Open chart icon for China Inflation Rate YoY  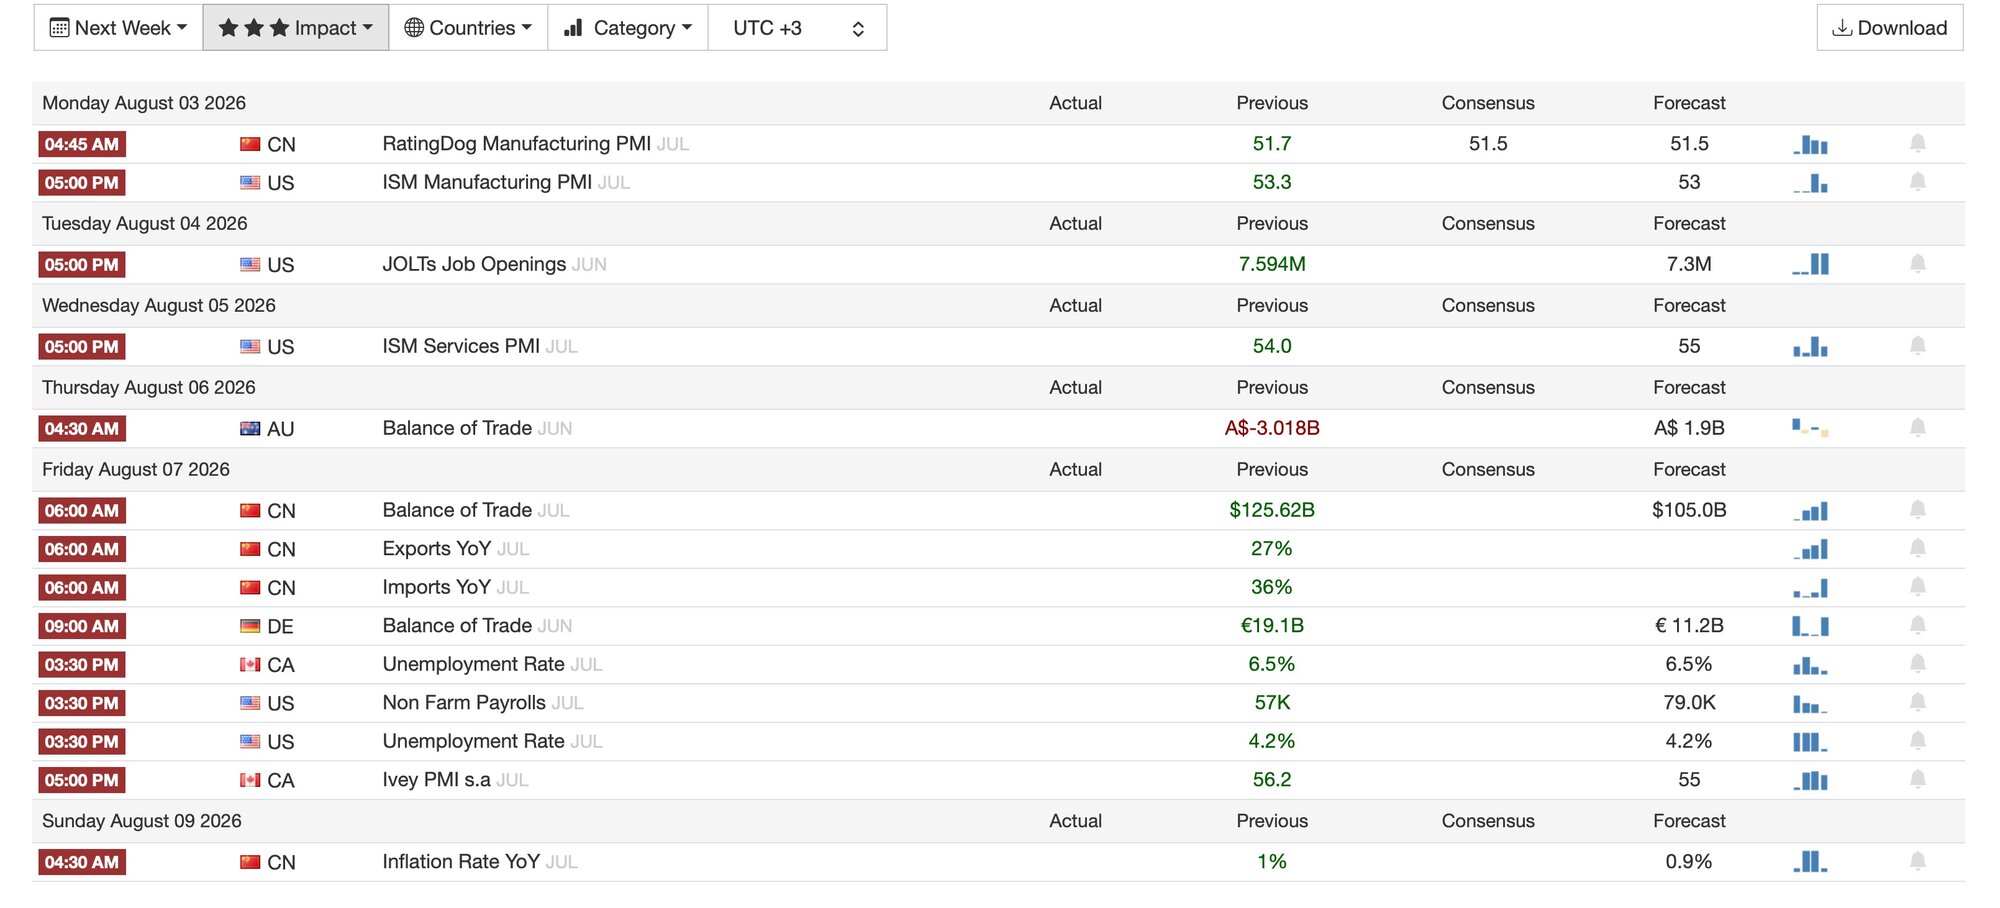(x=1810, y=862)
